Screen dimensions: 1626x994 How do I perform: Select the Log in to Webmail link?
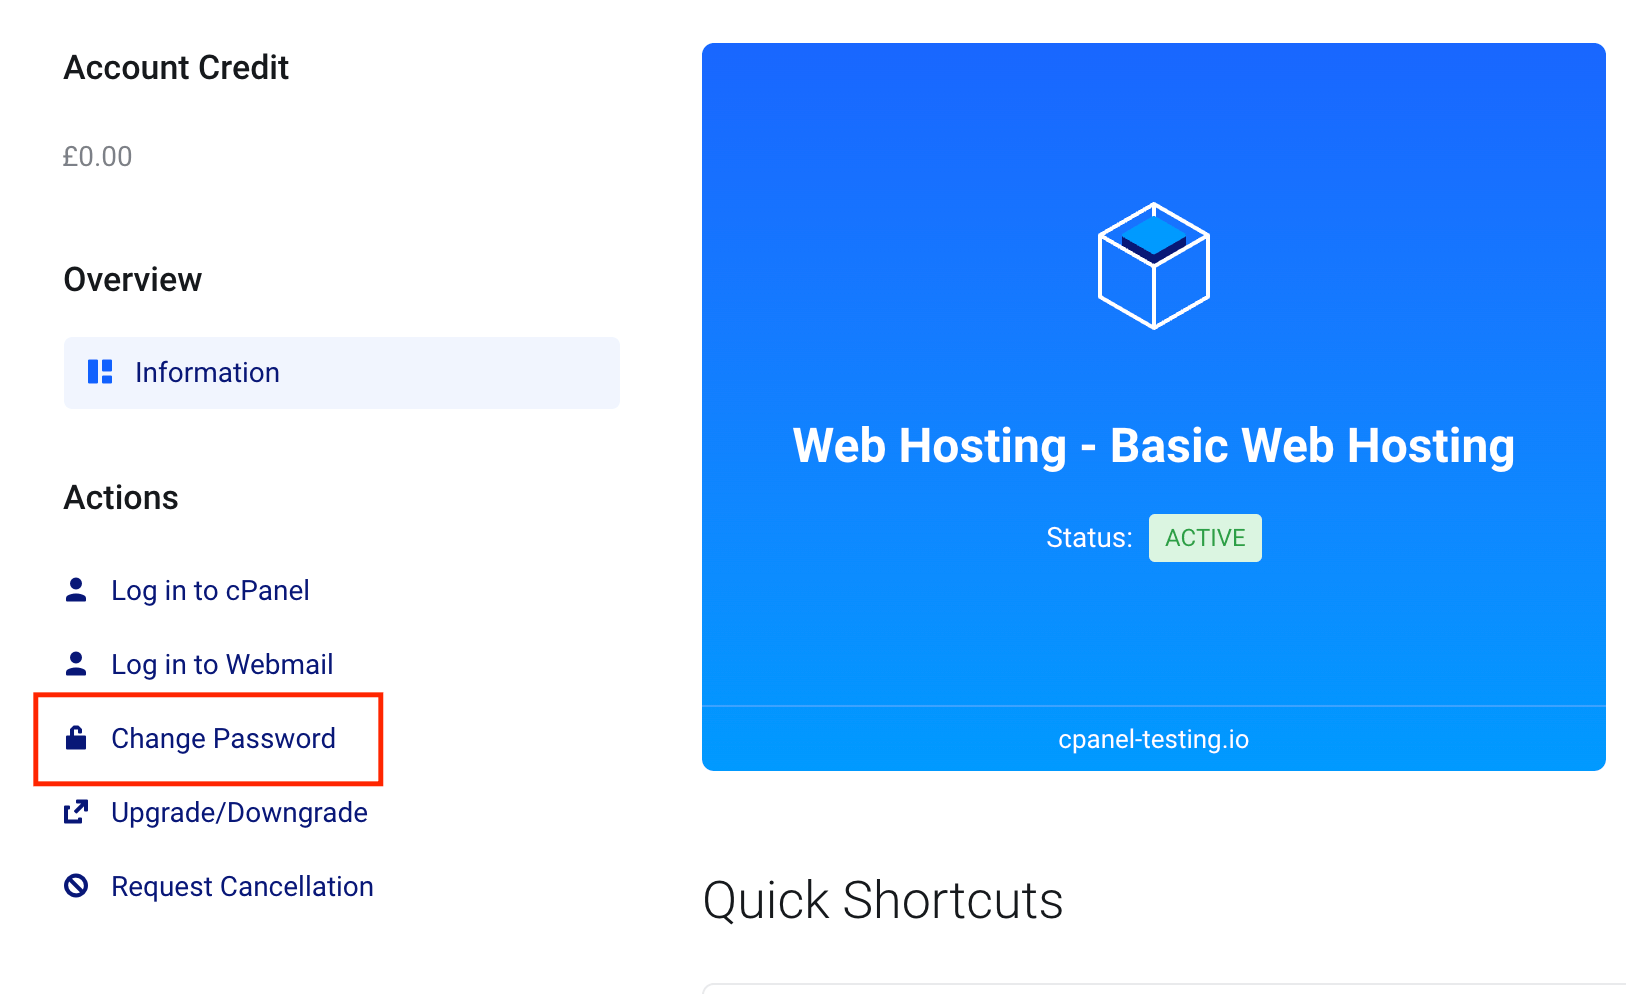click(x=222, y=665)
